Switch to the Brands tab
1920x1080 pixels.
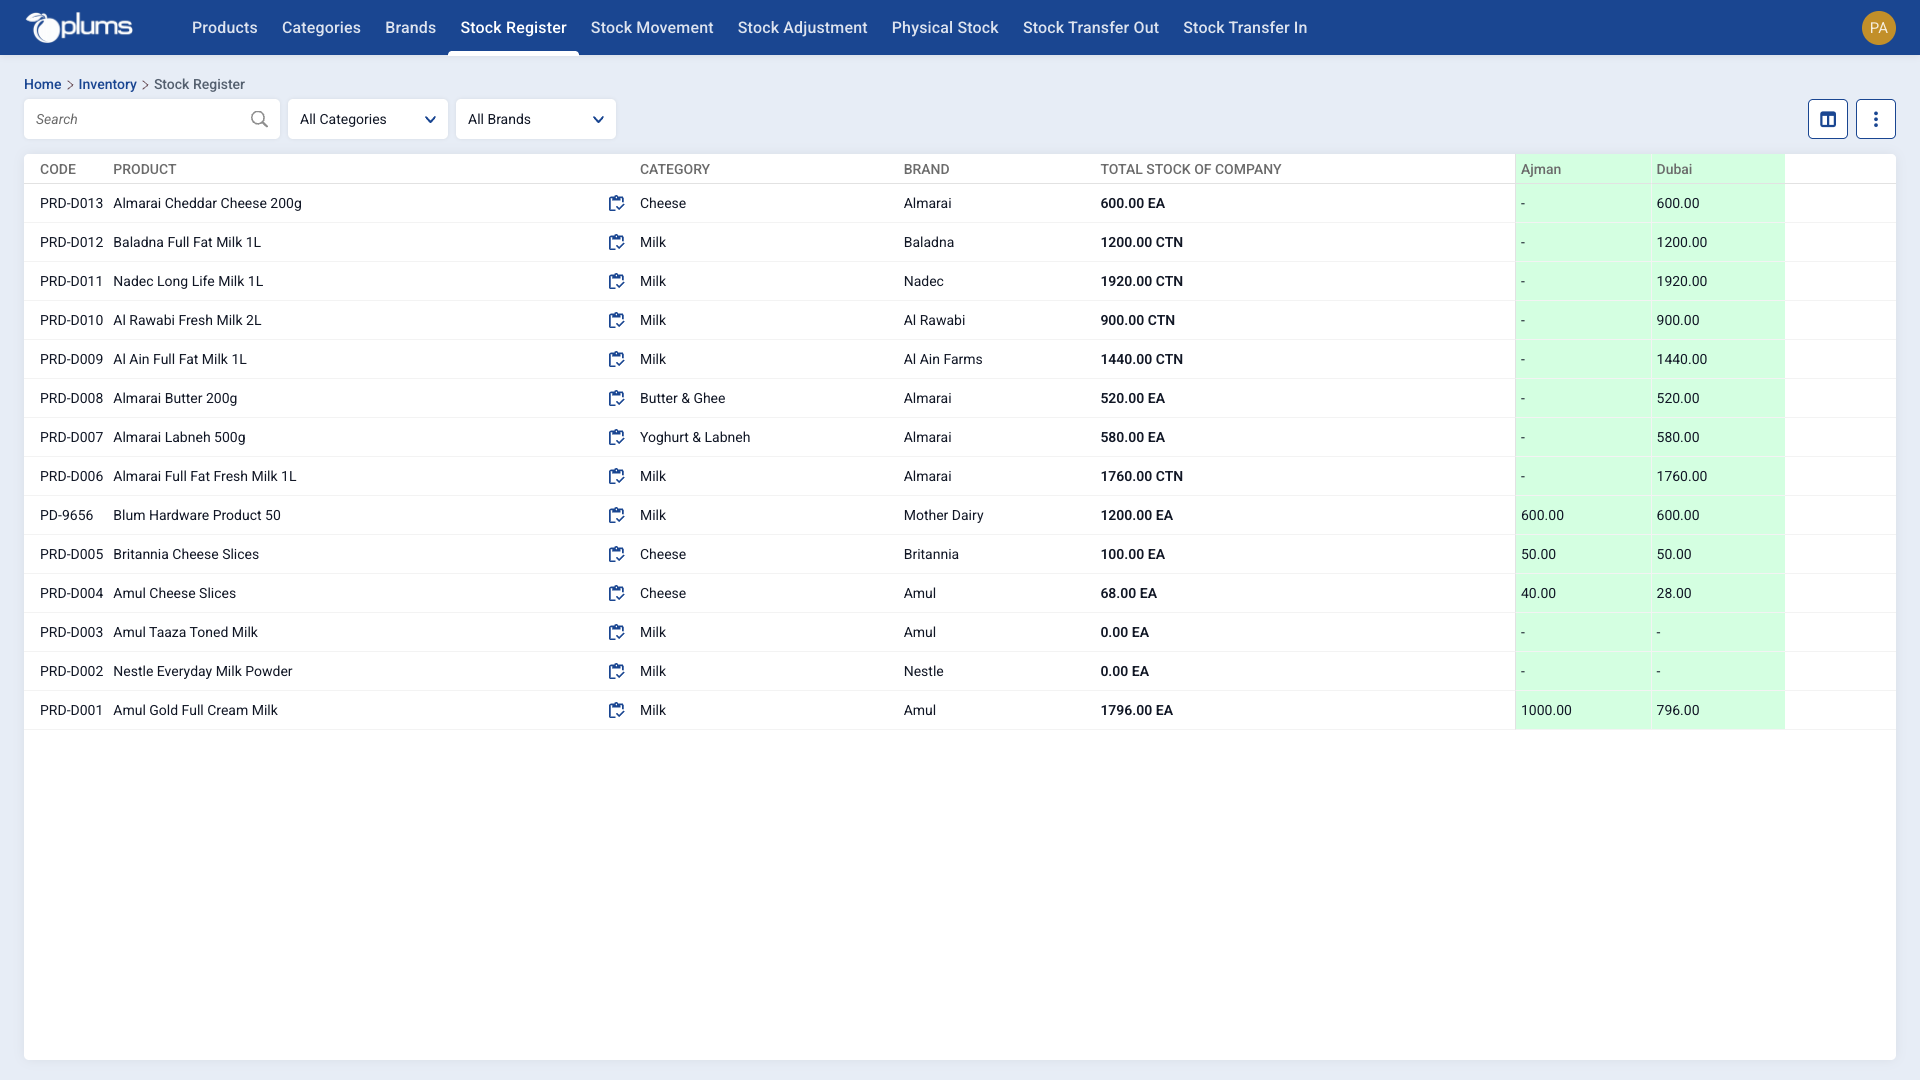click(x=410, y=28)
